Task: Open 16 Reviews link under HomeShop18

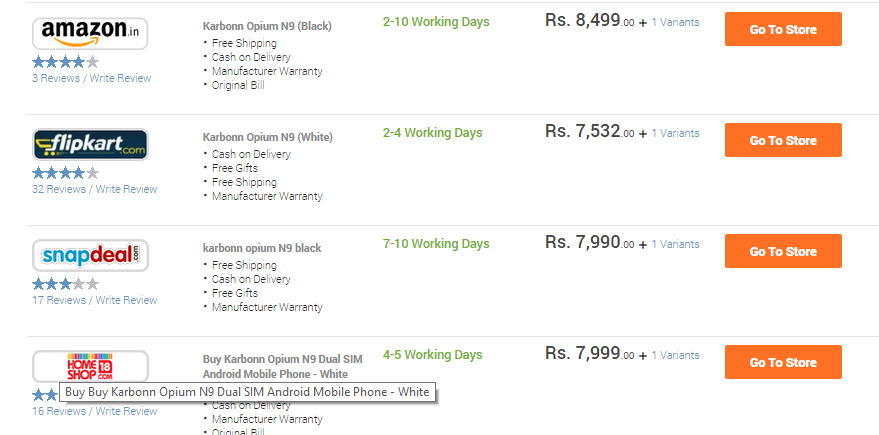Action: [59, 411]
